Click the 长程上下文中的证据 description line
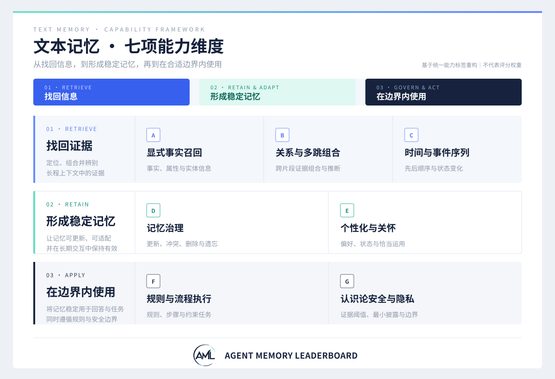The height and width of the screenshot is (379, 555). point(75,173)
